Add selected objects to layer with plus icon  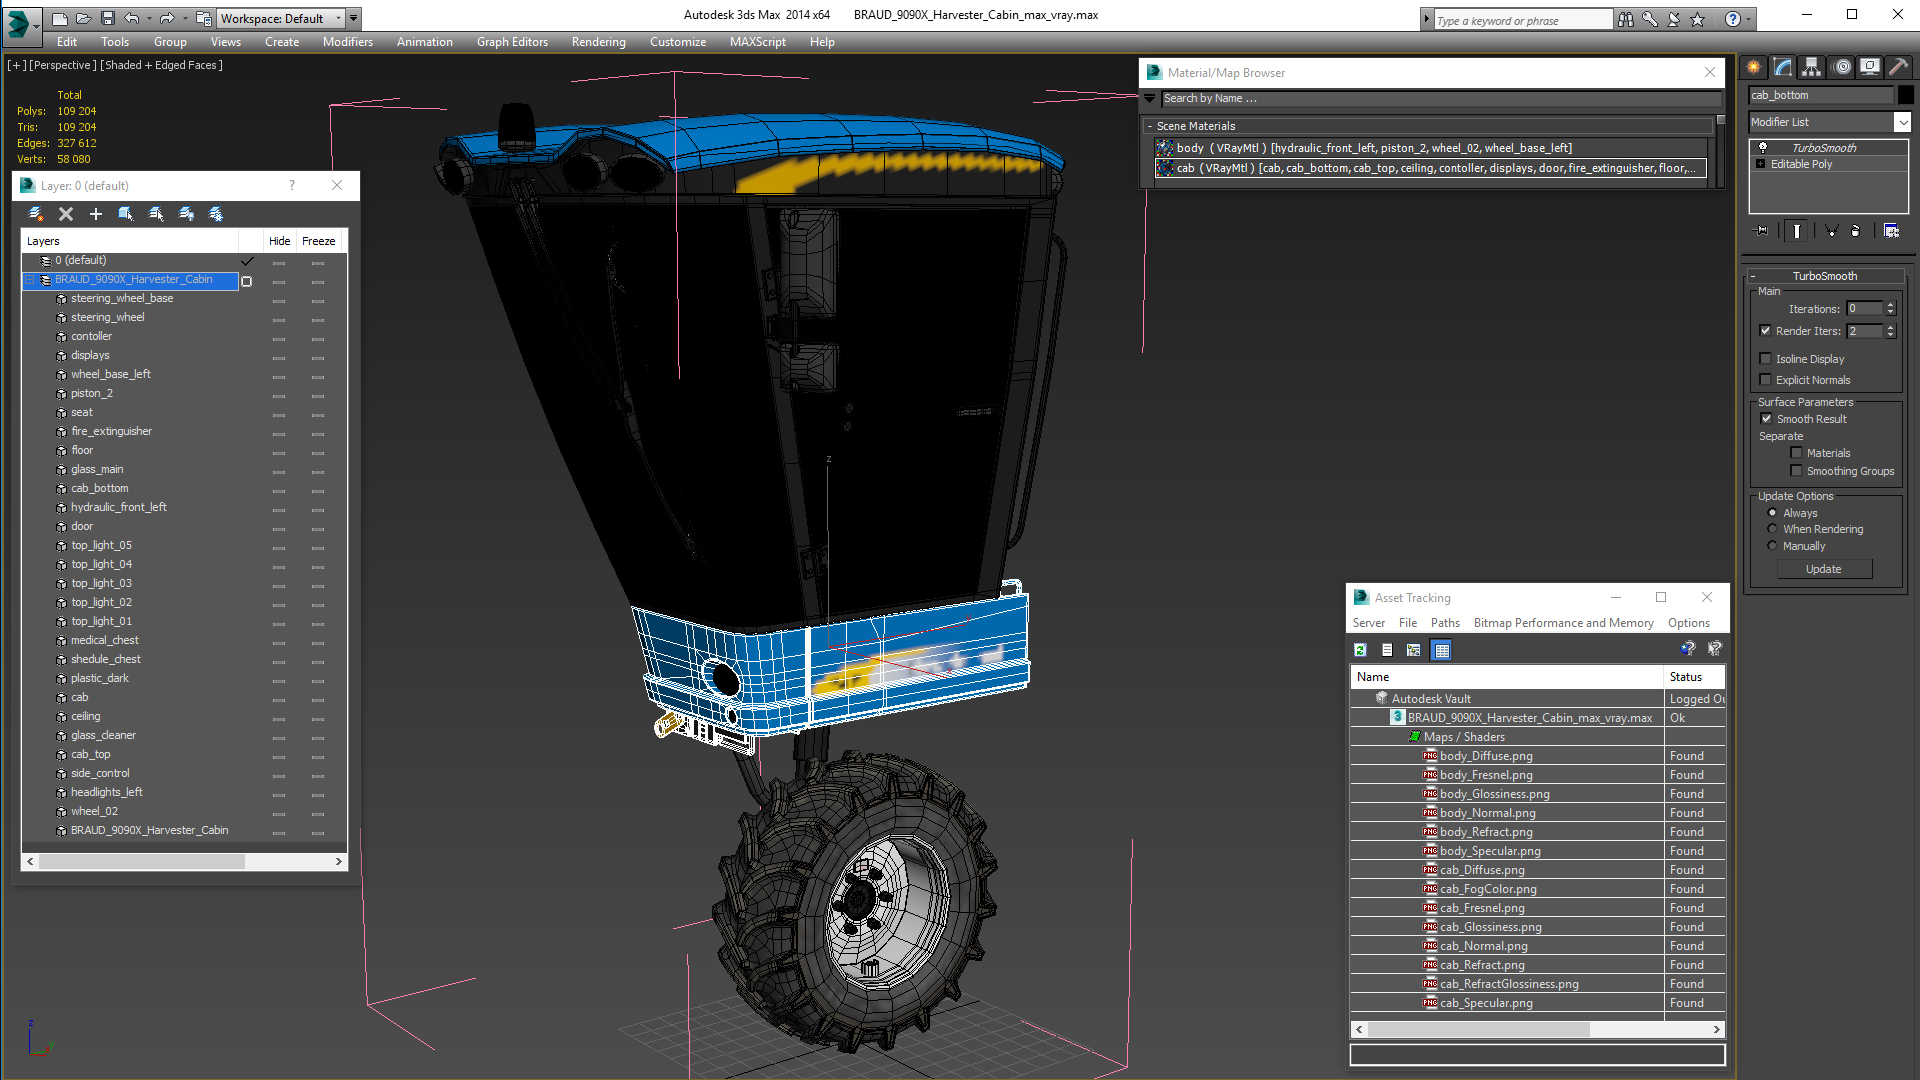(x=96, y=214)
